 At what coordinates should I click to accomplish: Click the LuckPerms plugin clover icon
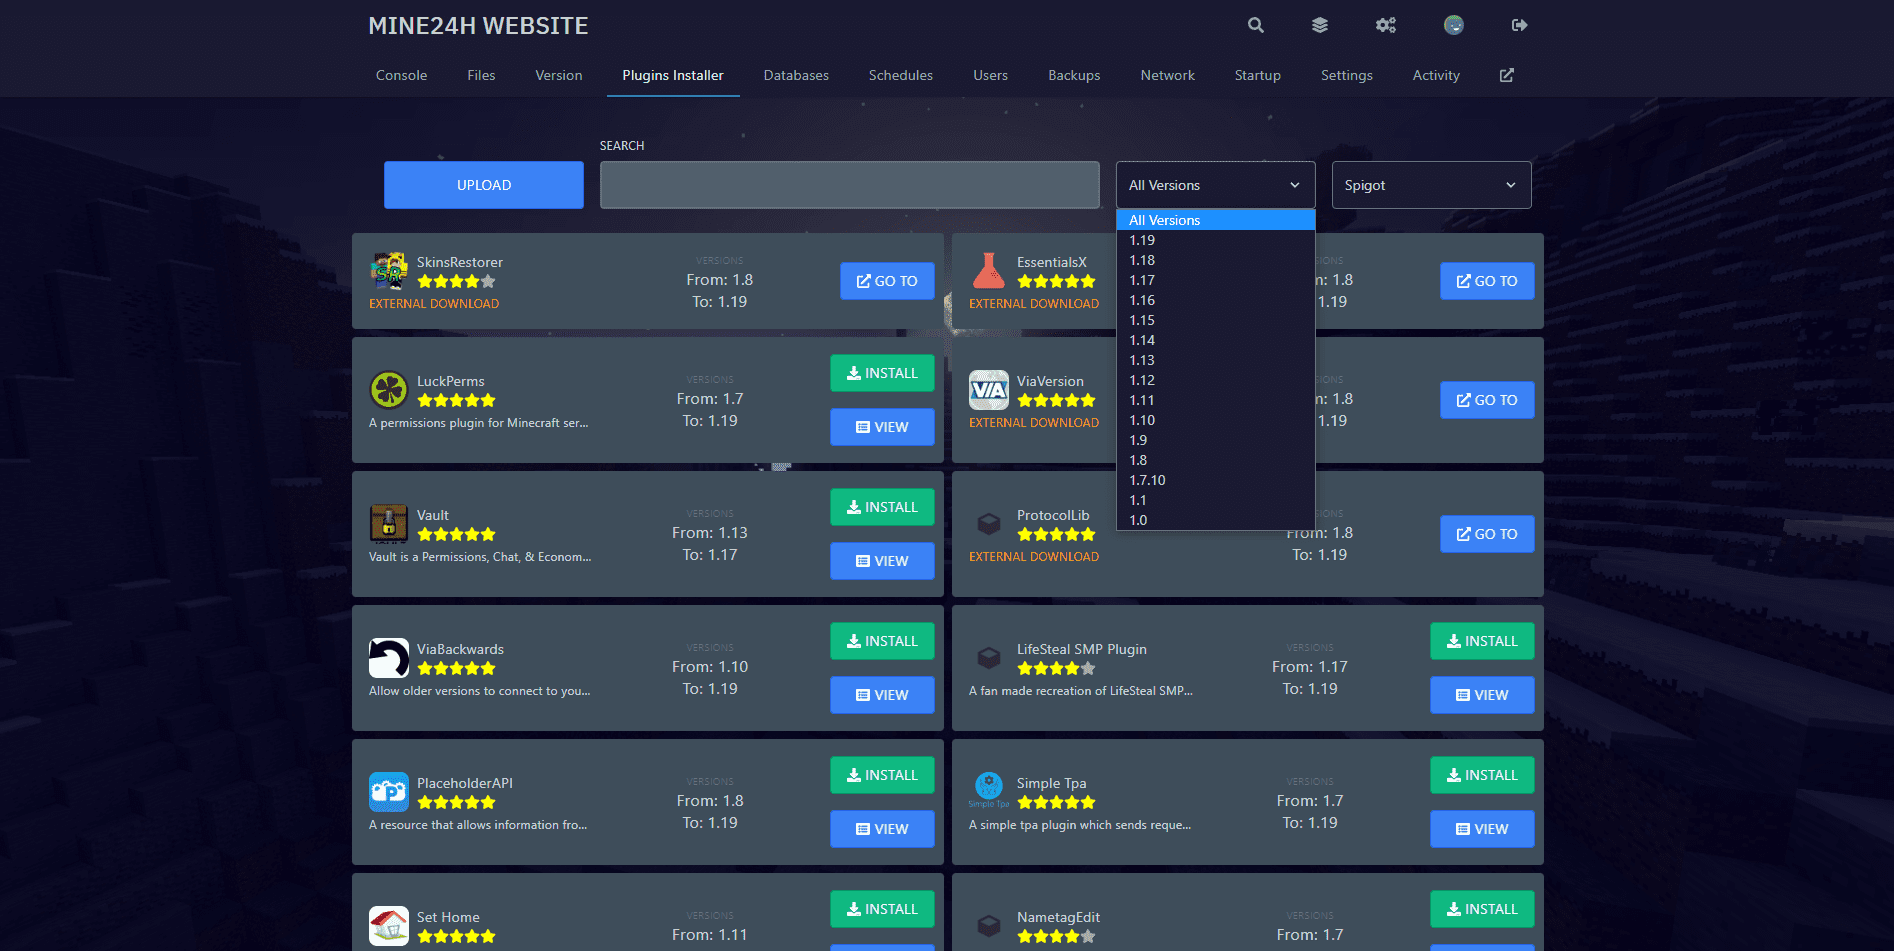point(388,390)
